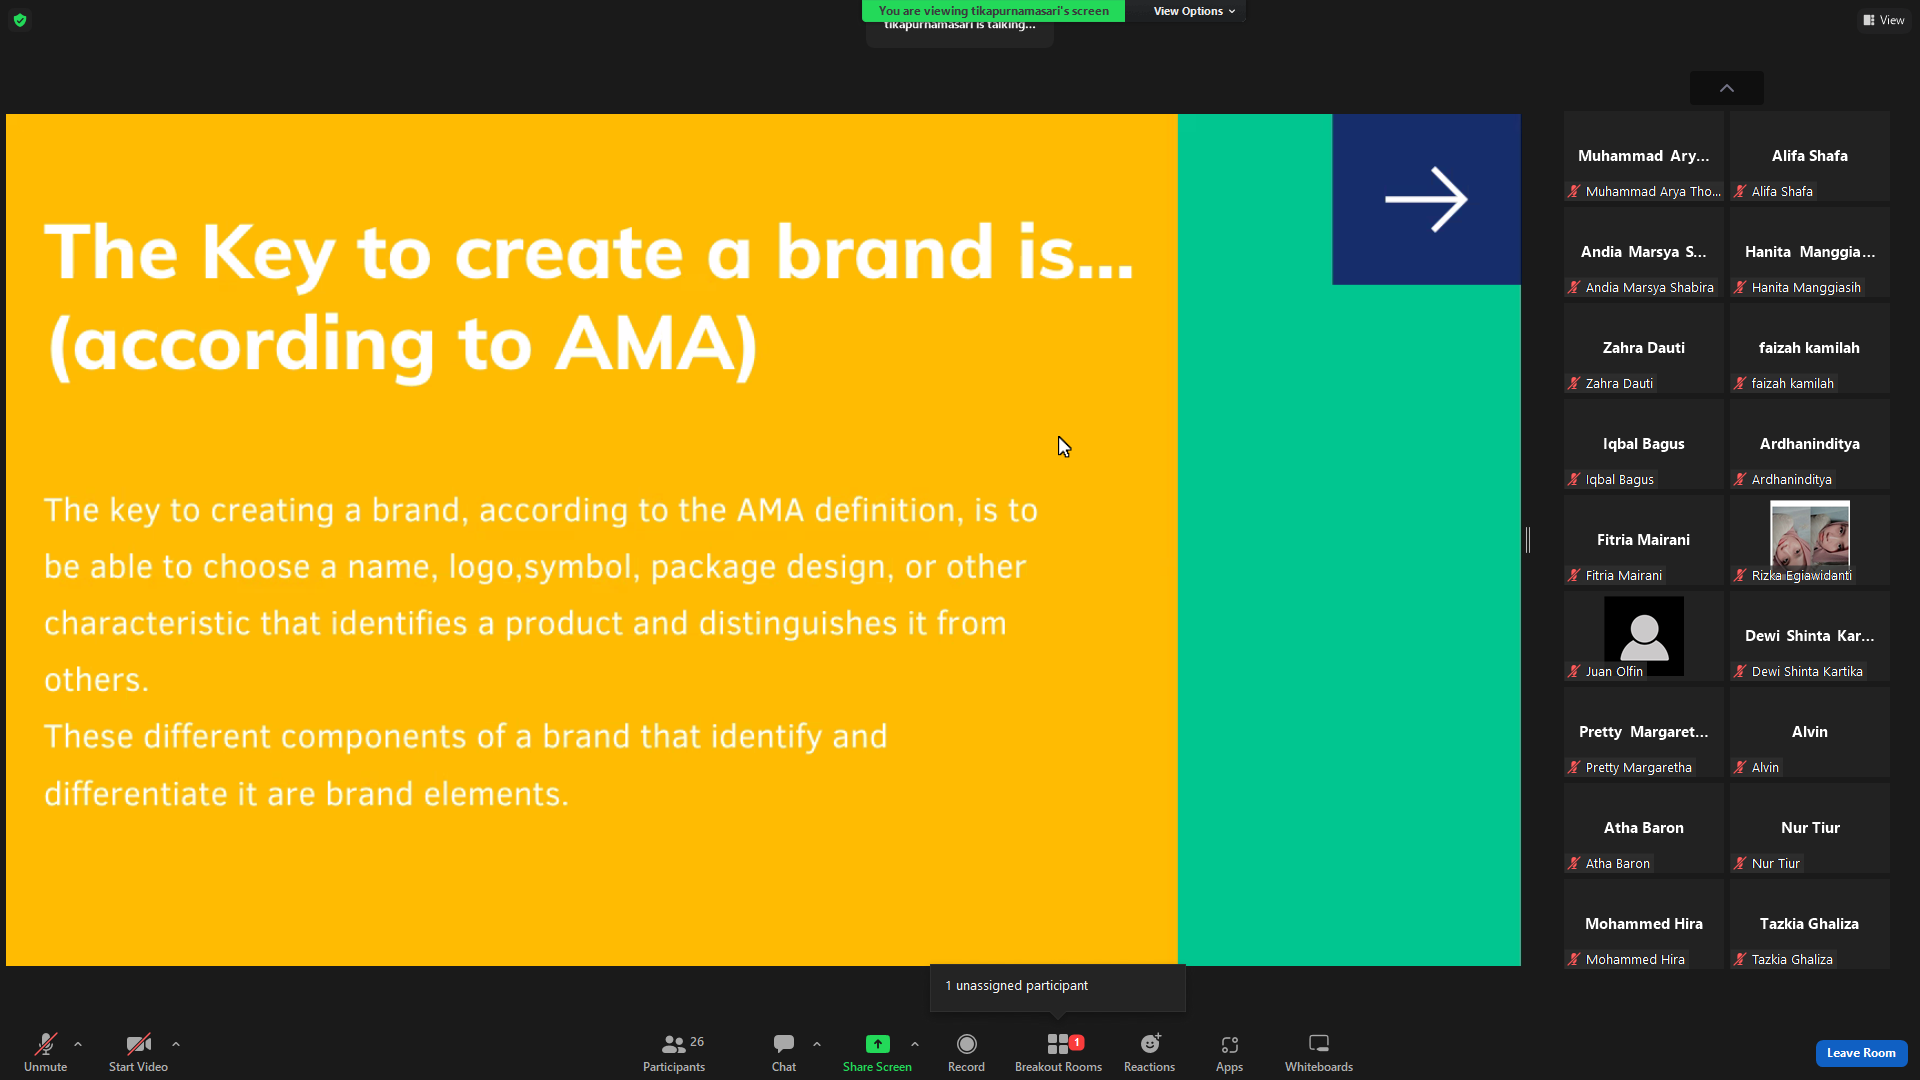Click the '1 unassigned participant' tooltip
Image resolution: width=1920 pixels, height=1080 pixels.
(1058, 986)
